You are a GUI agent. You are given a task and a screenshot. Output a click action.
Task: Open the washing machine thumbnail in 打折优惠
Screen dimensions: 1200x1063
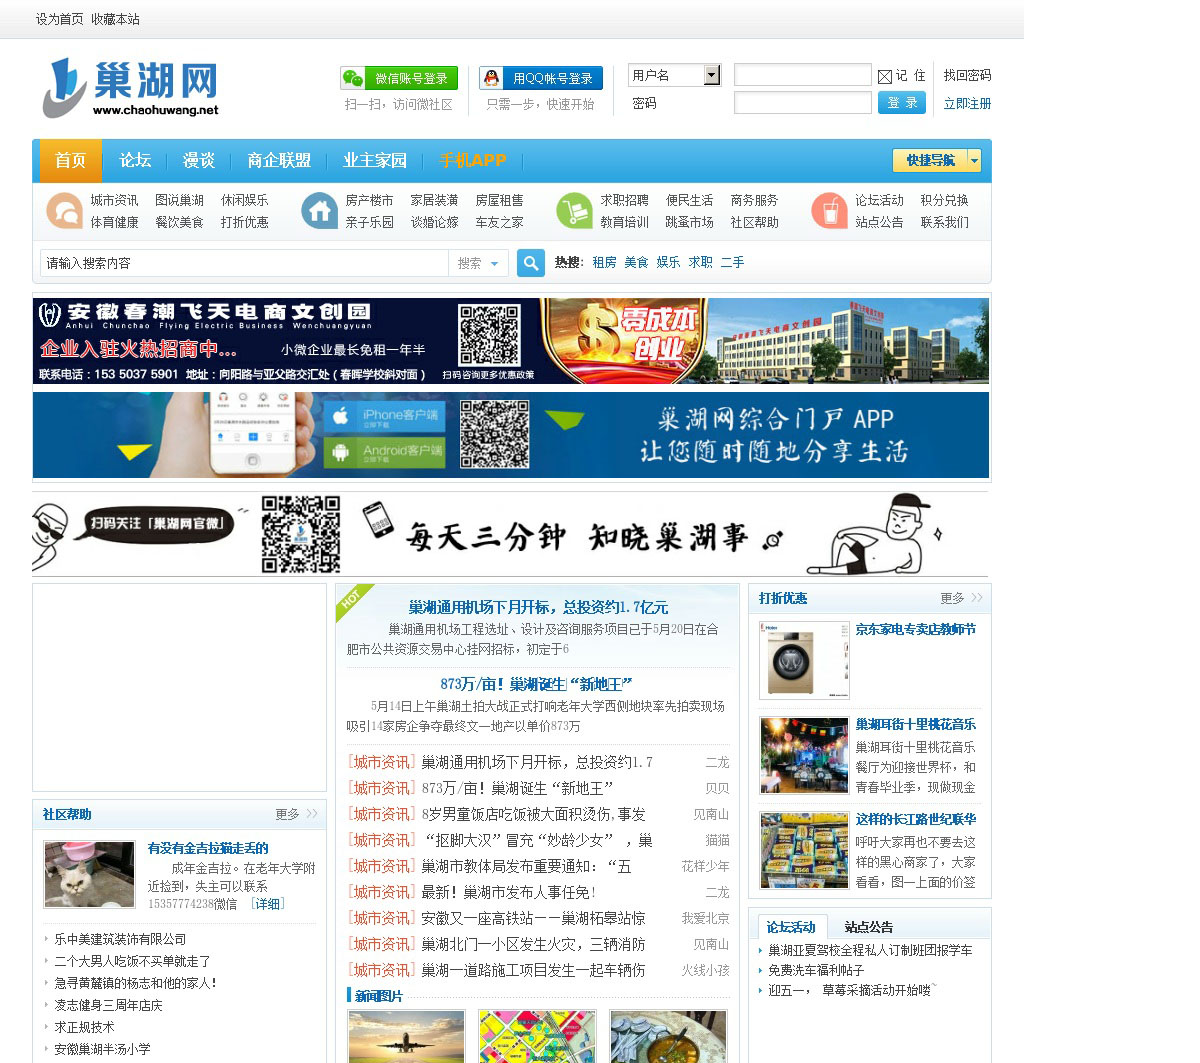coord(804,660)
